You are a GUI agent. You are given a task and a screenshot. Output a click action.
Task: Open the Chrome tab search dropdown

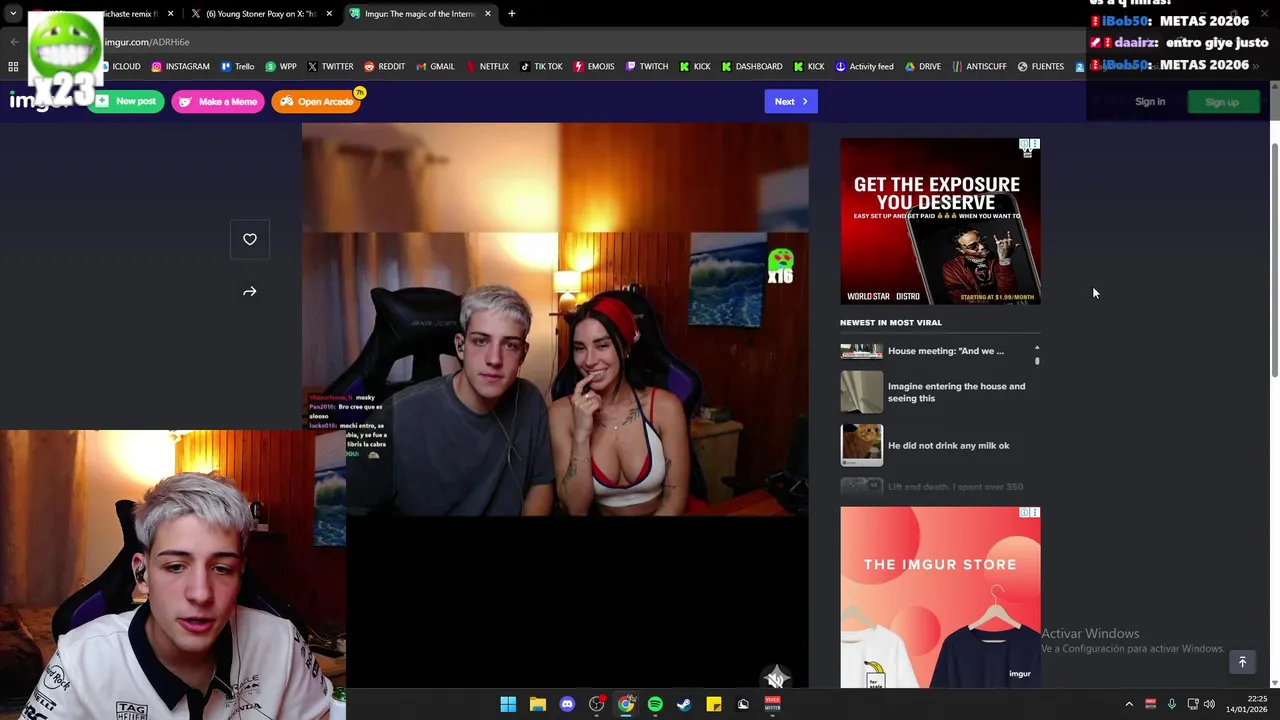click(13, 14)
